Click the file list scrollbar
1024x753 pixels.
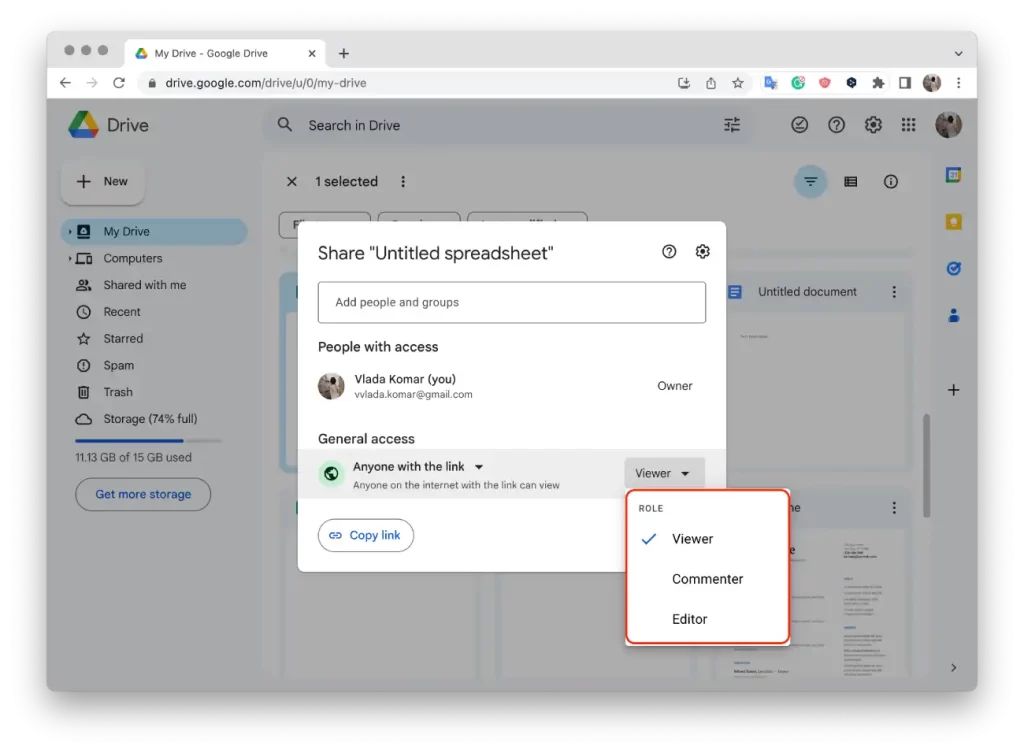926,464
